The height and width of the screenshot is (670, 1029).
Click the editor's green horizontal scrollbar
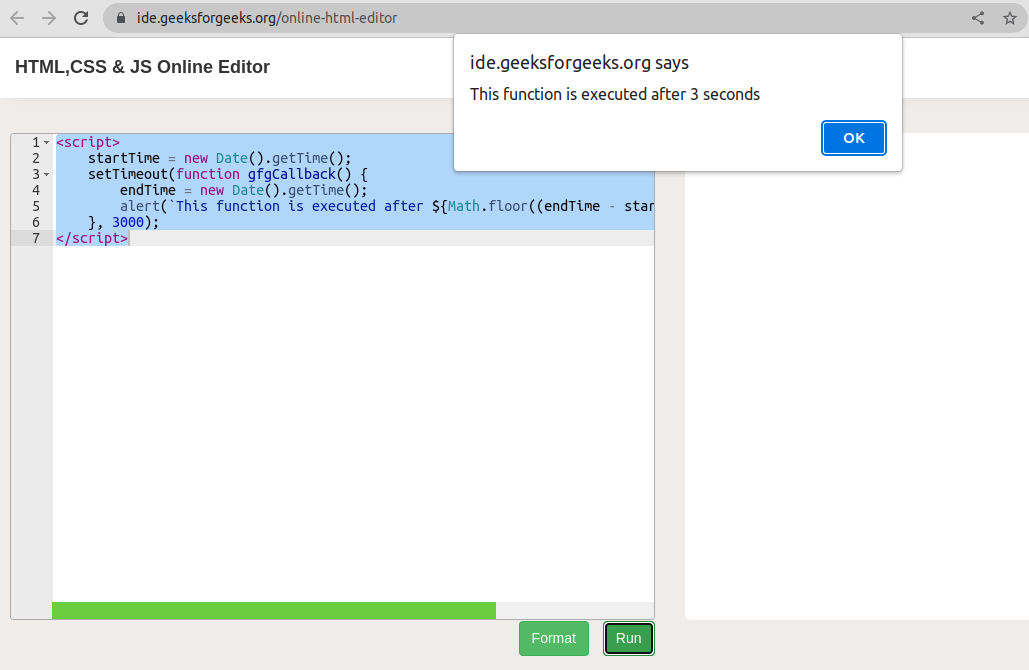(273, 610)
